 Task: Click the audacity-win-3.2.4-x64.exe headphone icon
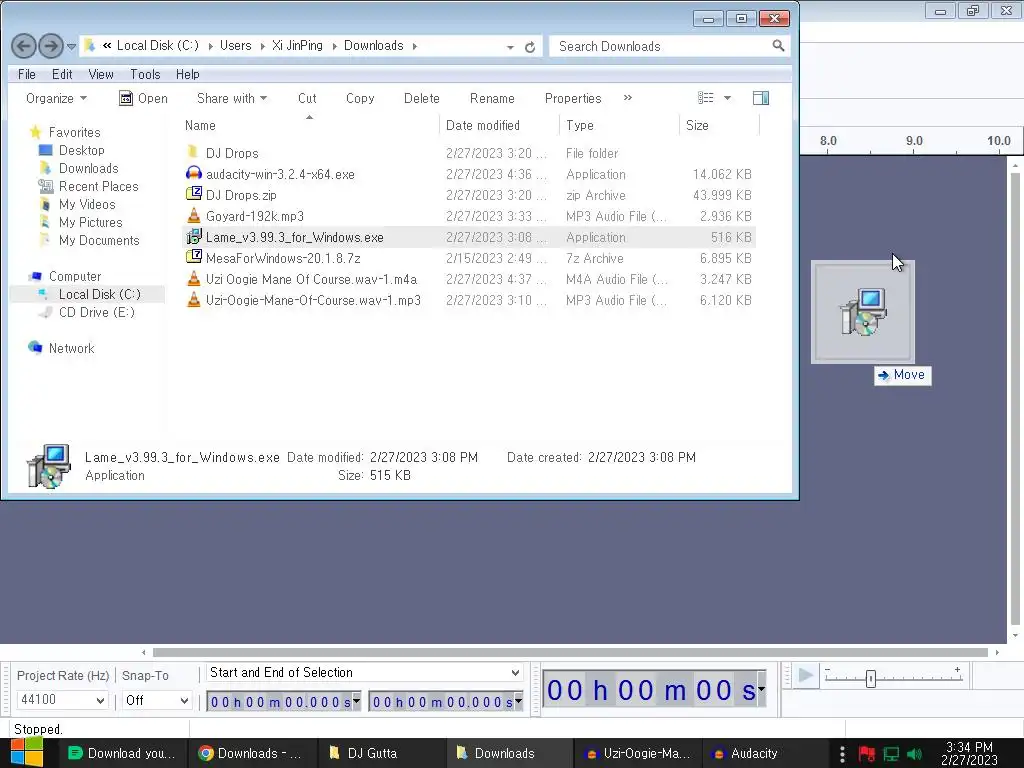(193, 174)
